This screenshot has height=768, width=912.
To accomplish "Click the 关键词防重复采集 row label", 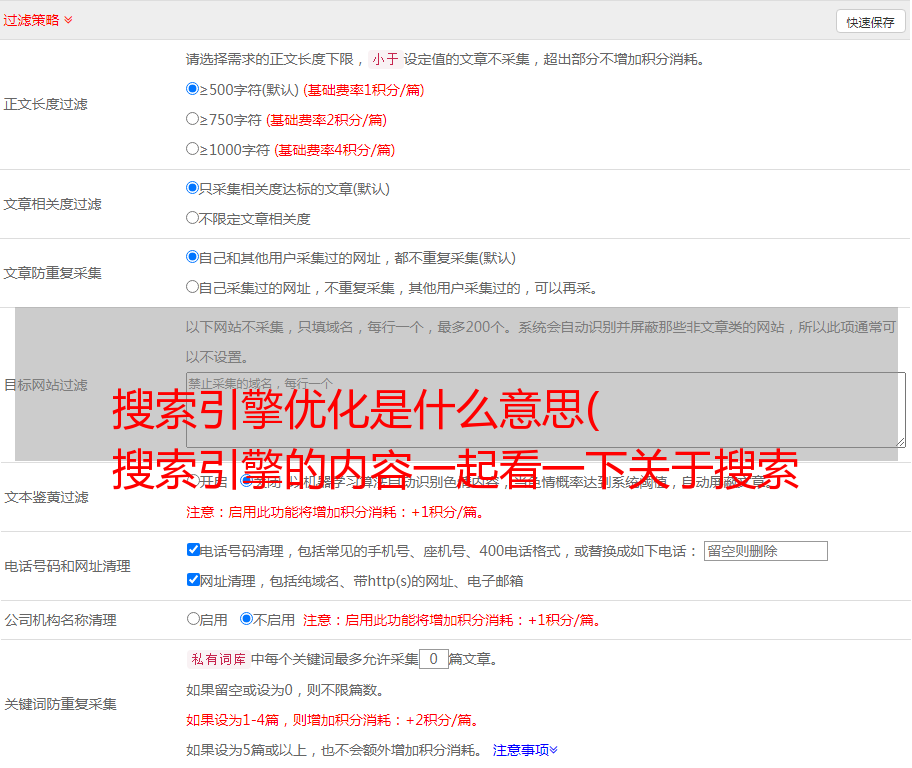I will point(60,704).
